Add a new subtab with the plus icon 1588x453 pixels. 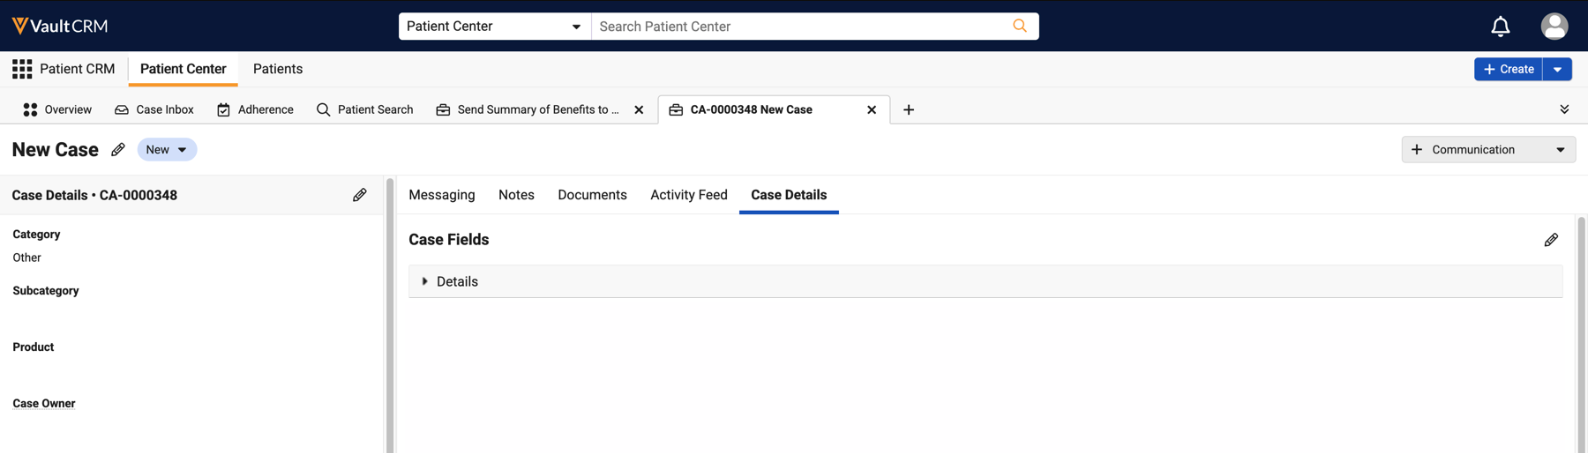tap(908, 110)
